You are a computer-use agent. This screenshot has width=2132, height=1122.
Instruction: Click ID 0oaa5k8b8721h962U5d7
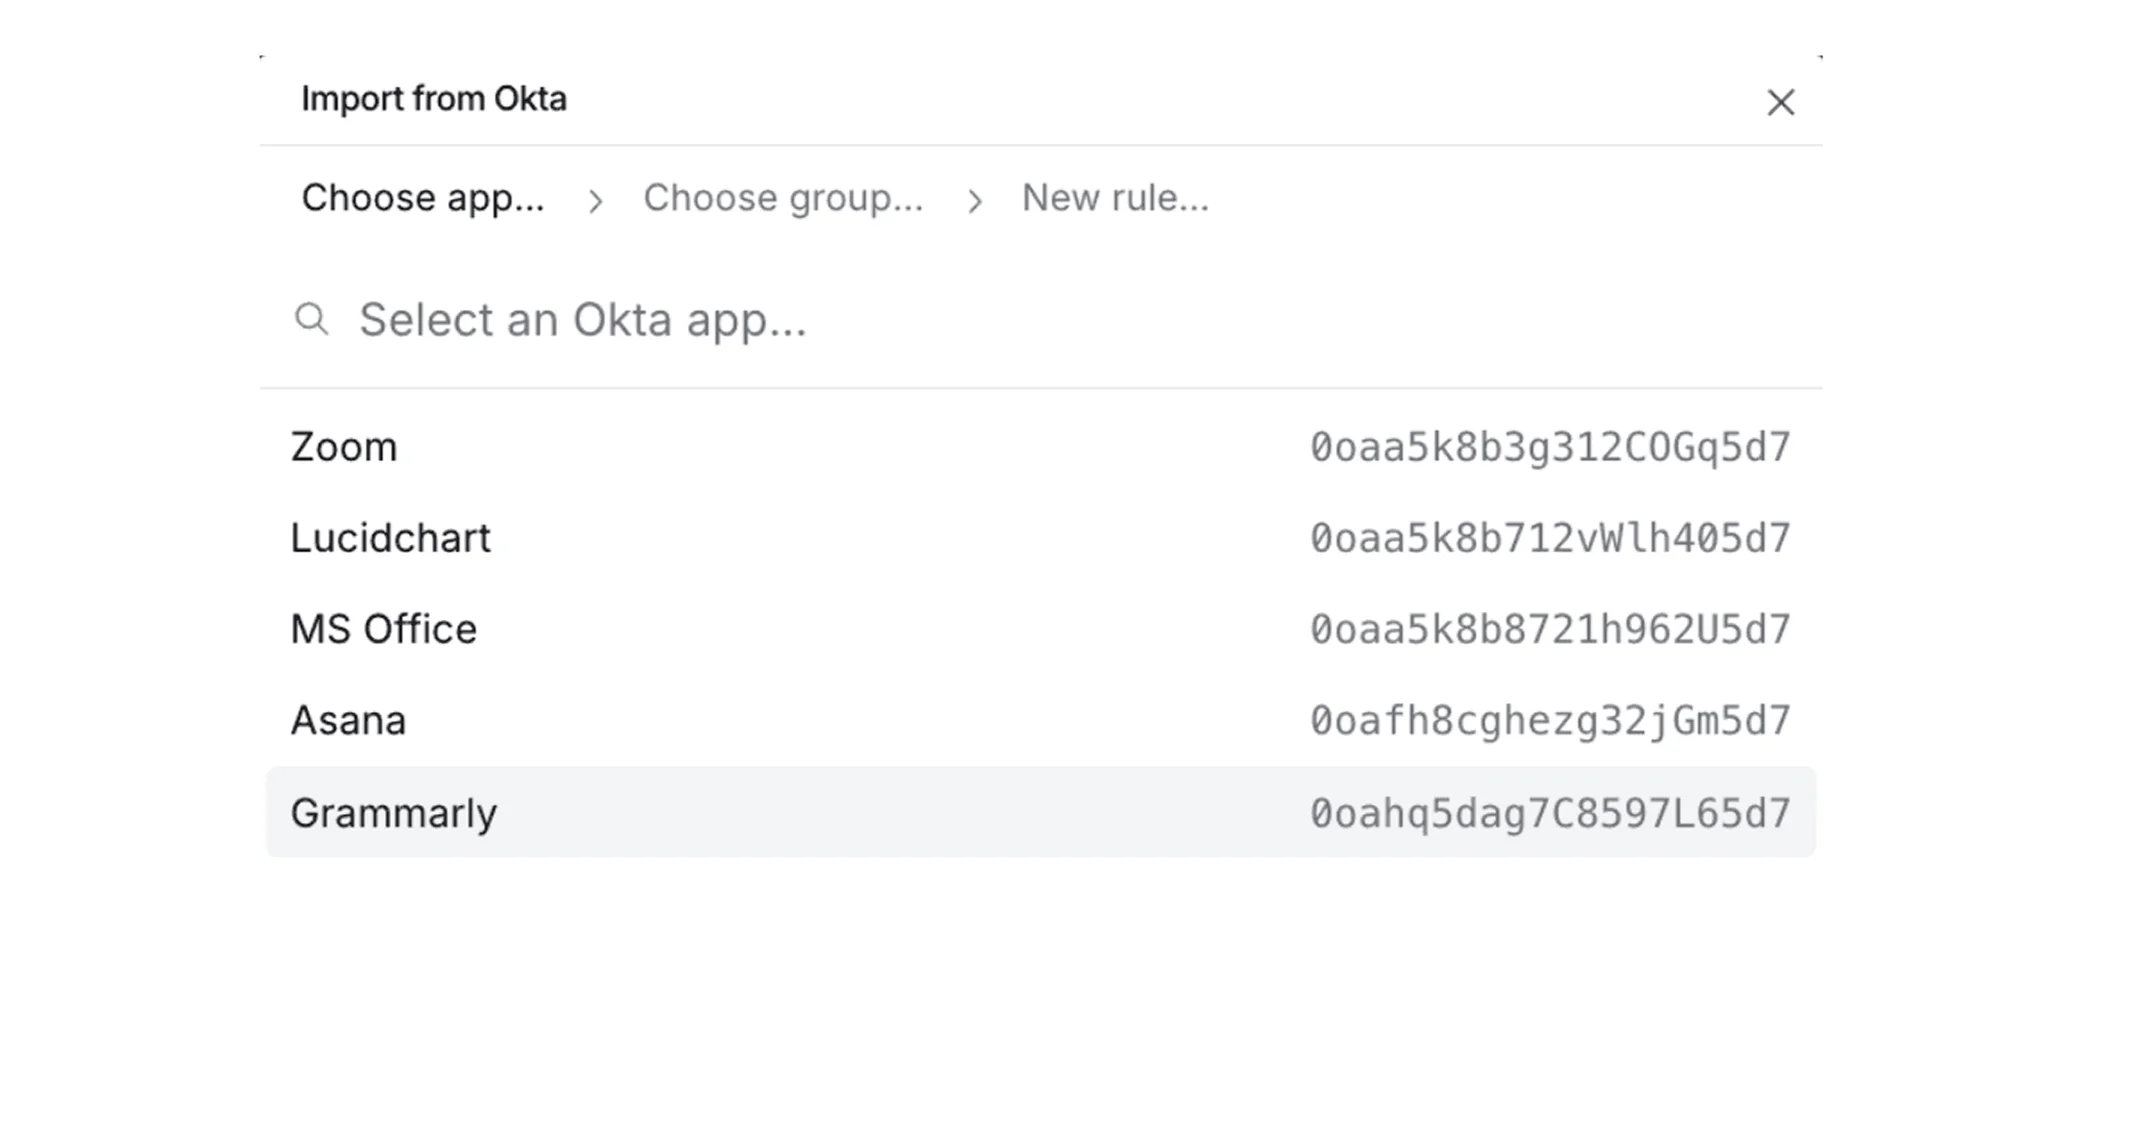1550,629
